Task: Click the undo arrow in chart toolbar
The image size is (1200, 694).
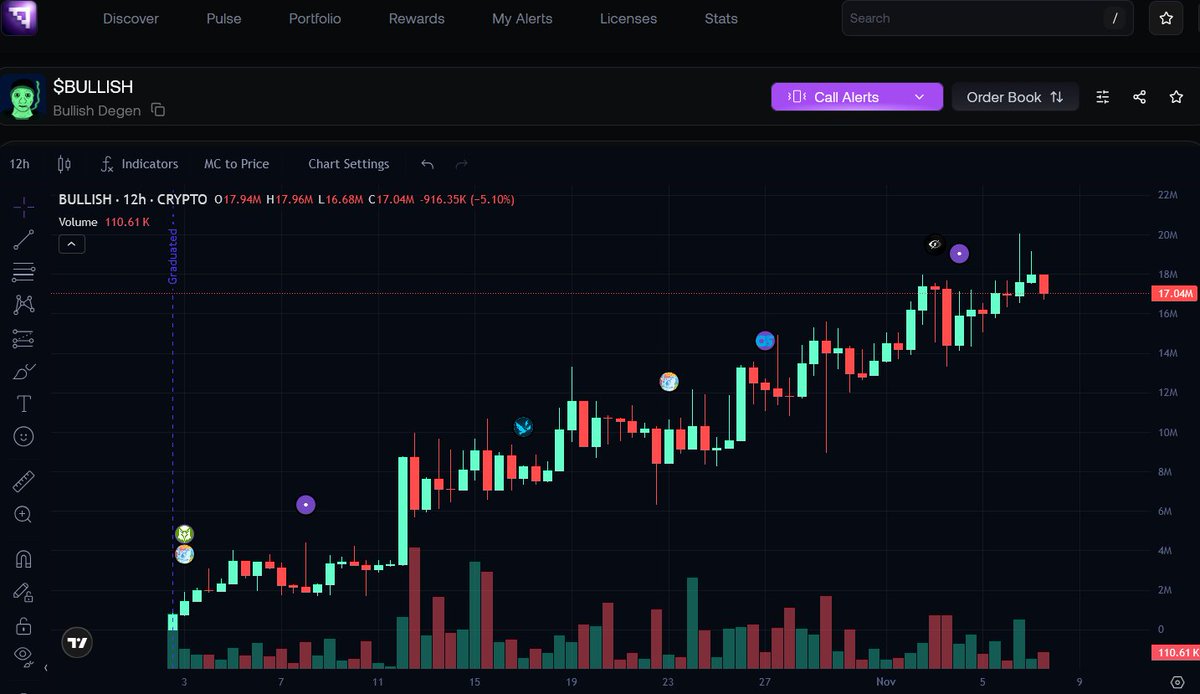Action: (x=428, y=164)
